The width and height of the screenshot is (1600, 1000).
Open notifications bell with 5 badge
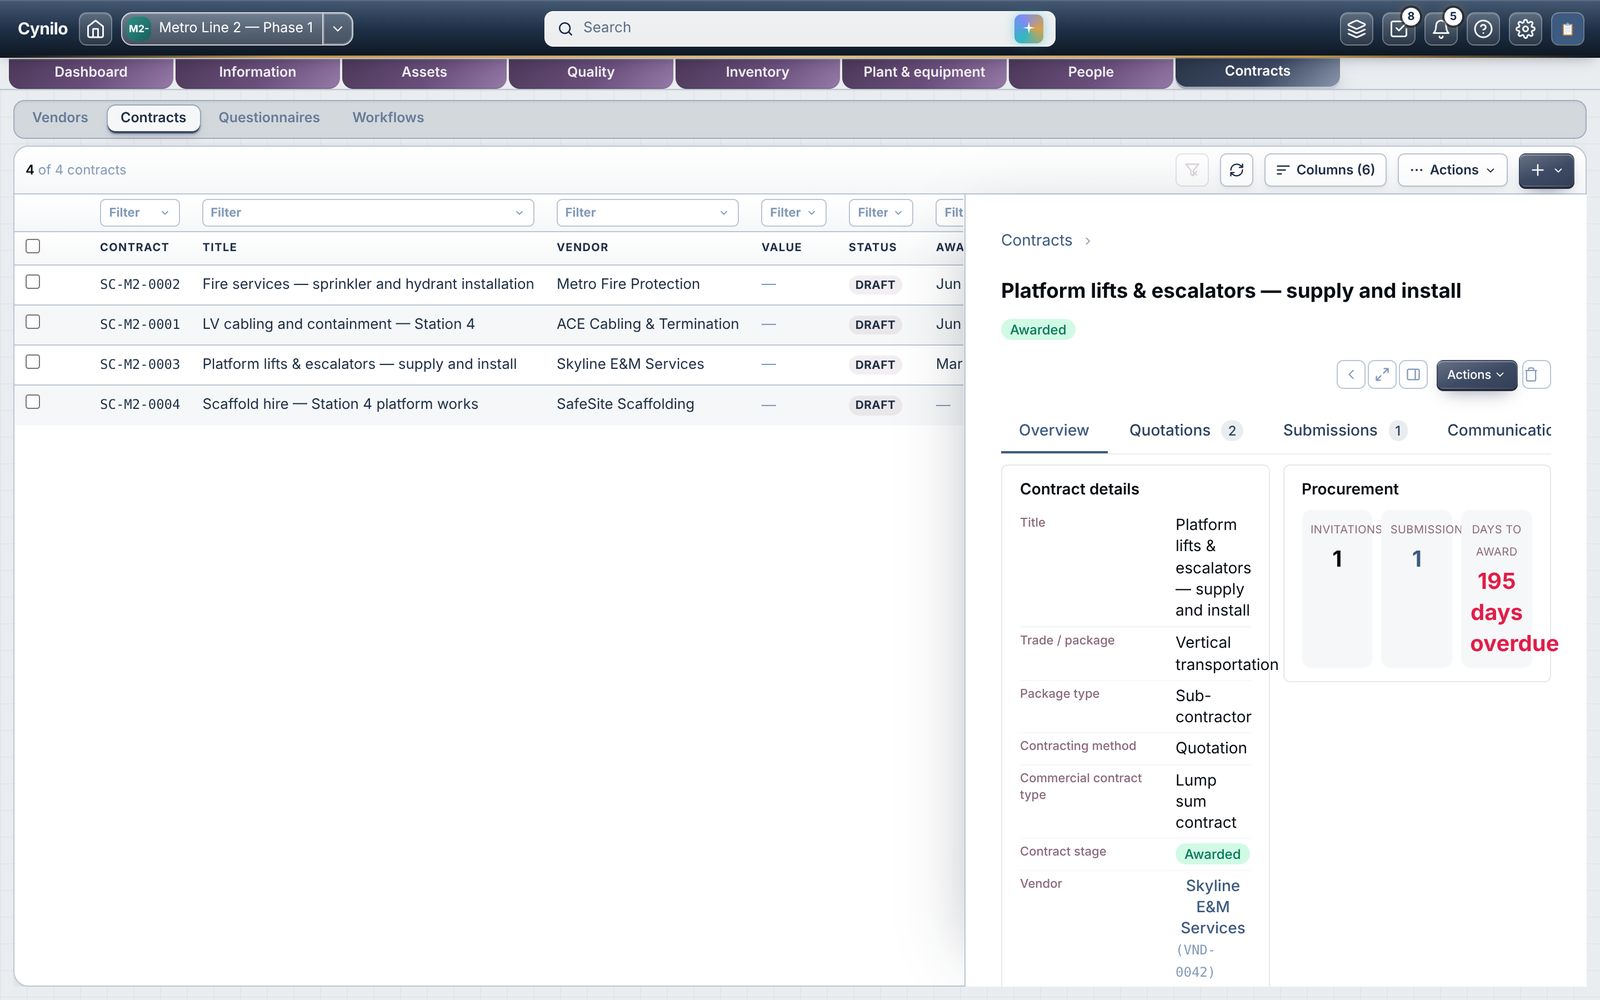coord(1441,29)
